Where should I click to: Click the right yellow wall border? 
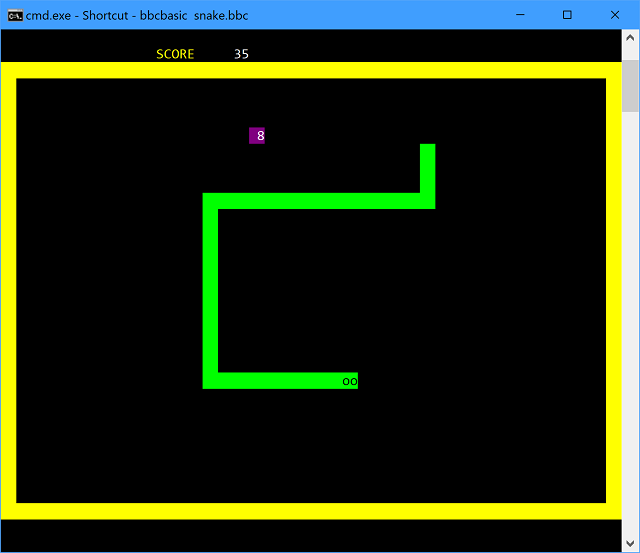pyautogui.click(x=613, y=290)
